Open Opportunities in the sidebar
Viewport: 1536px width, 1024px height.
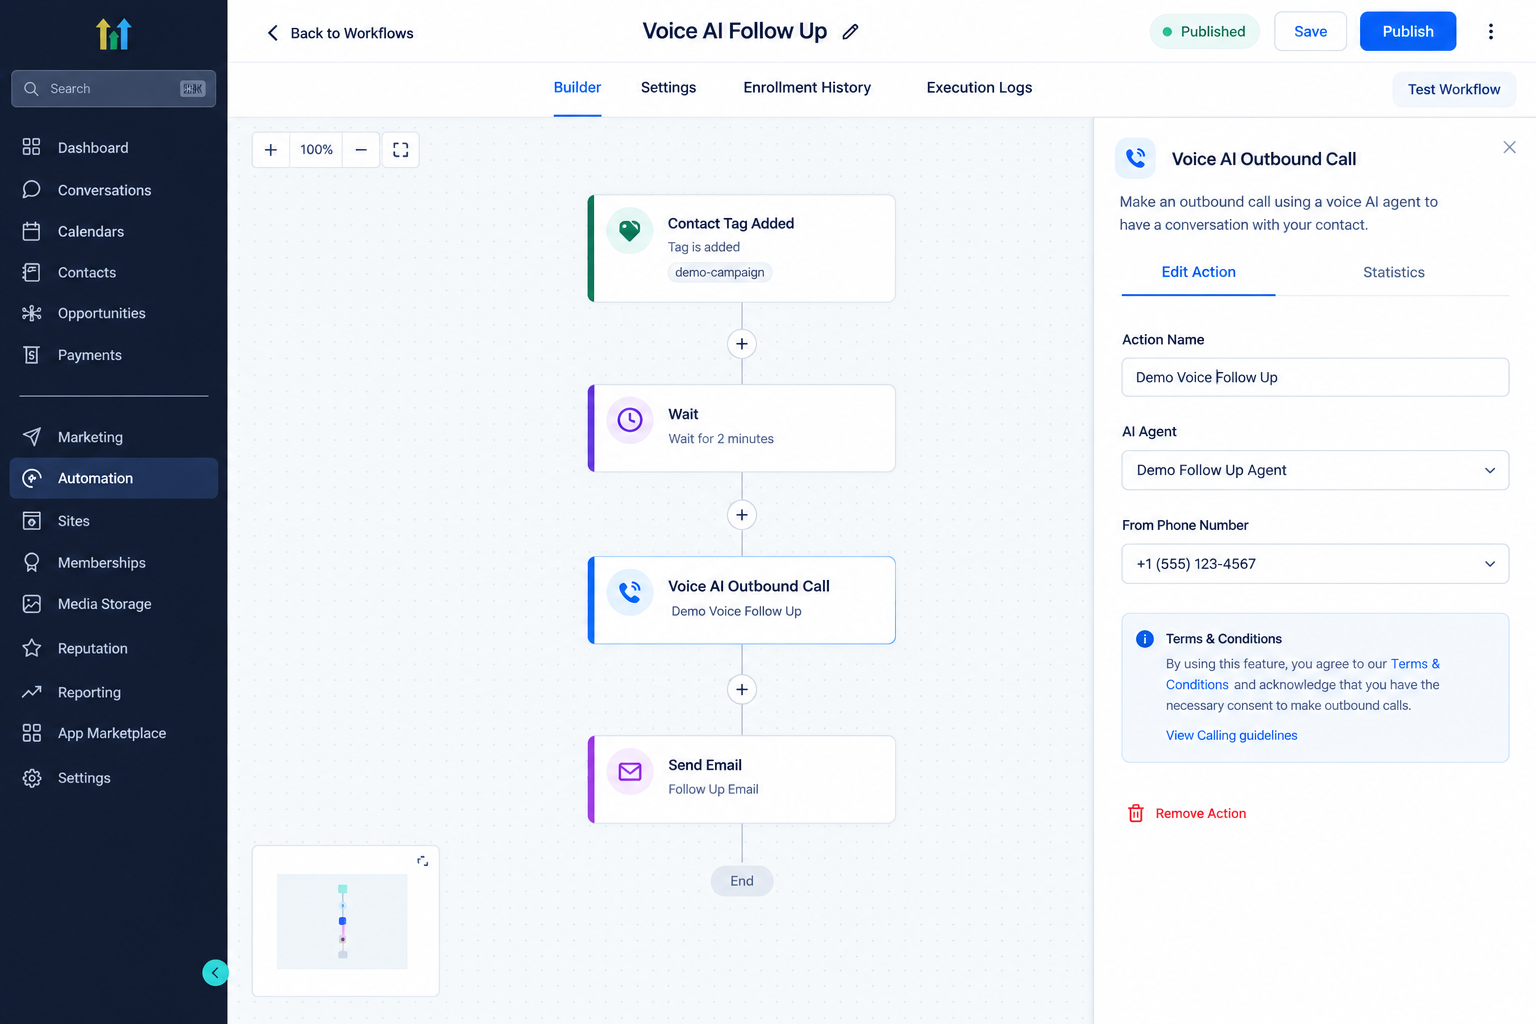tap(114, 313)
